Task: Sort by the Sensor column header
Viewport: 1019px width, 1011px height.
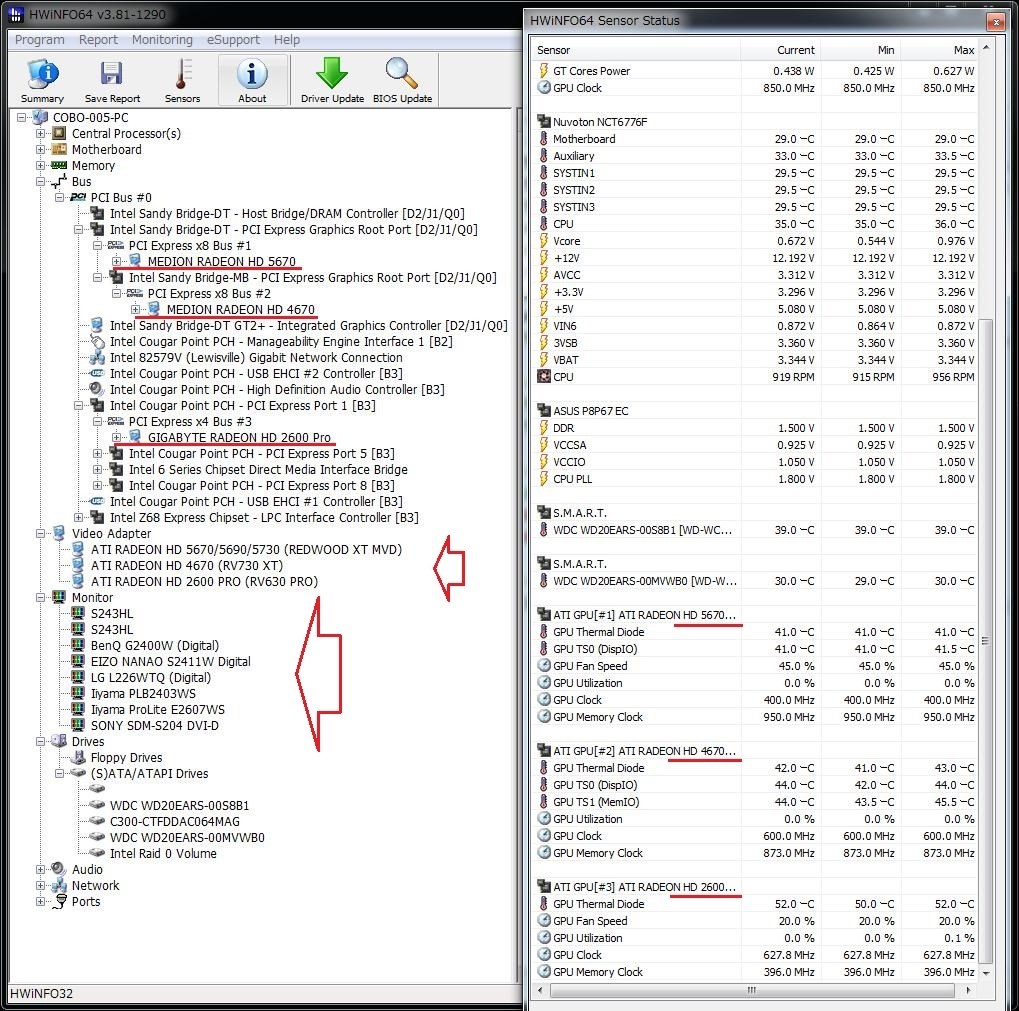Action: [636, 50]
